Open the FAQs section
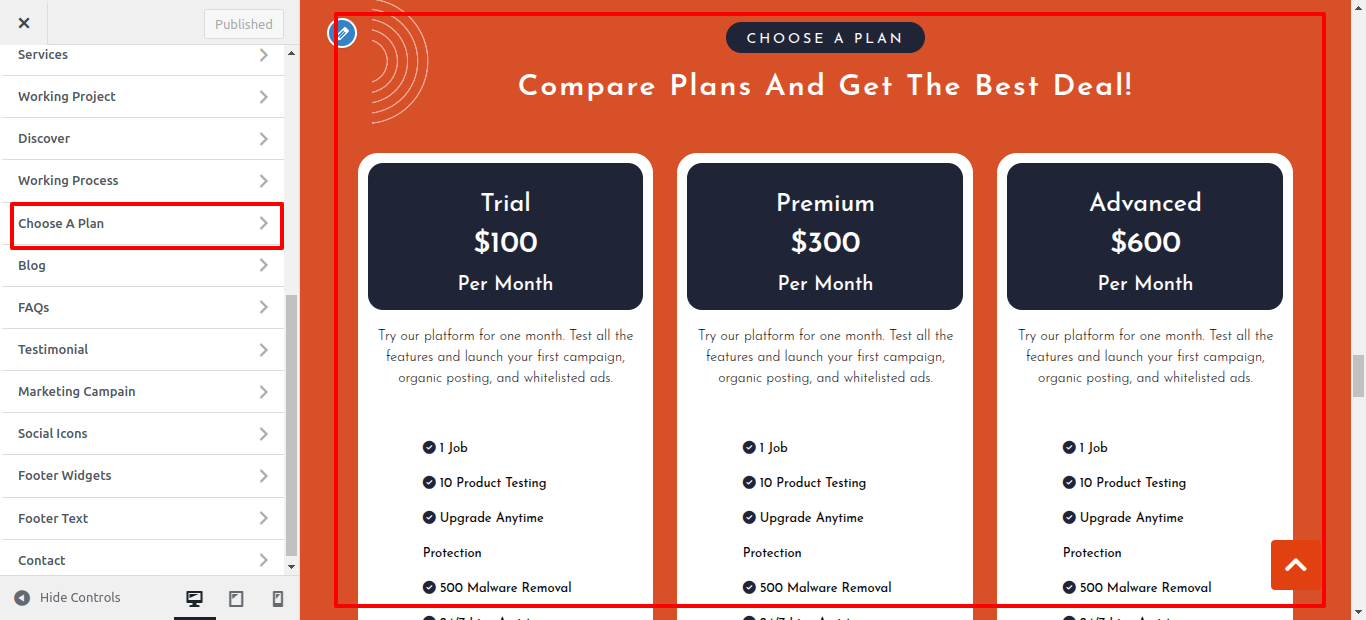The image size is (1366, 620). coord(34,308)
